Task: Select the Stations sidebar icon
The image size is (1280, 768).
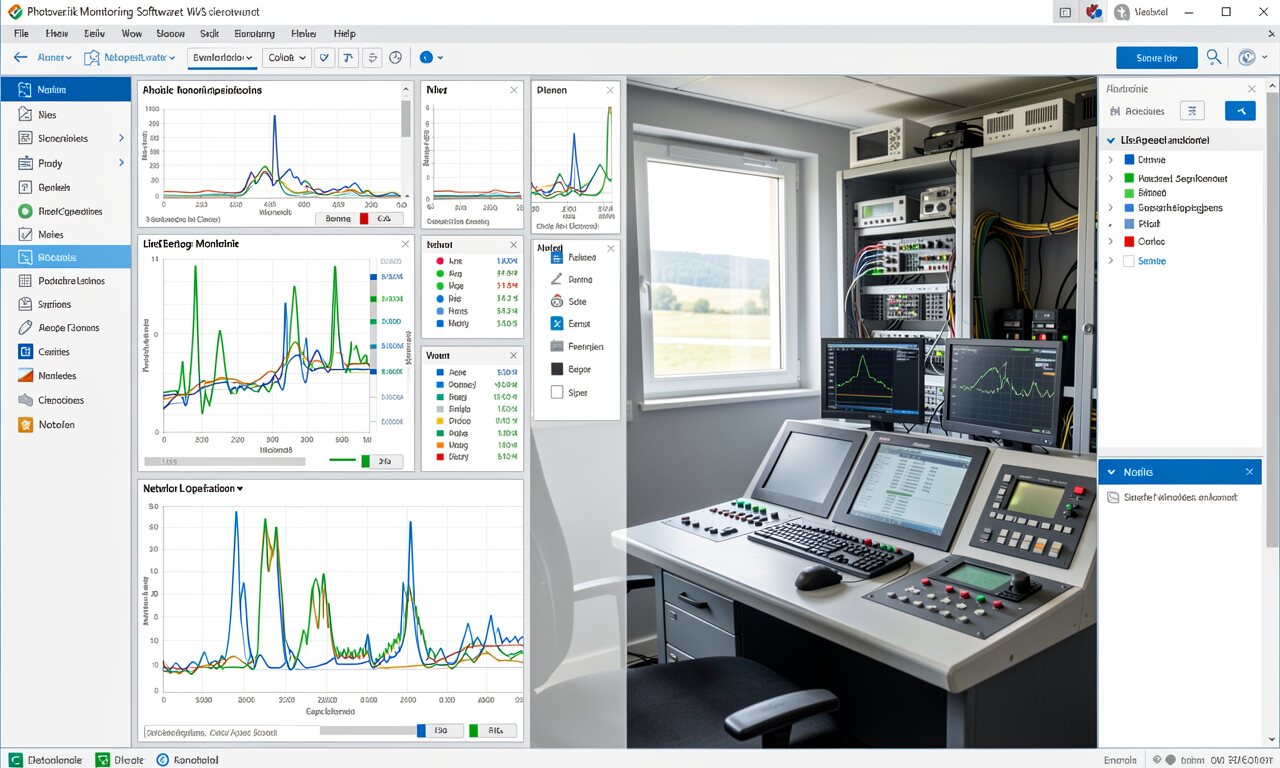Action: point(25,304)
